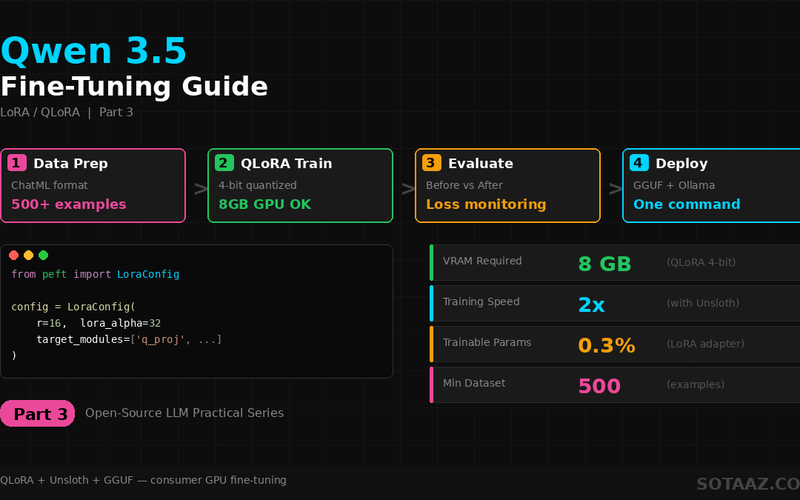
Task: Click the green step 2 number badge
Action: point(224,163)
